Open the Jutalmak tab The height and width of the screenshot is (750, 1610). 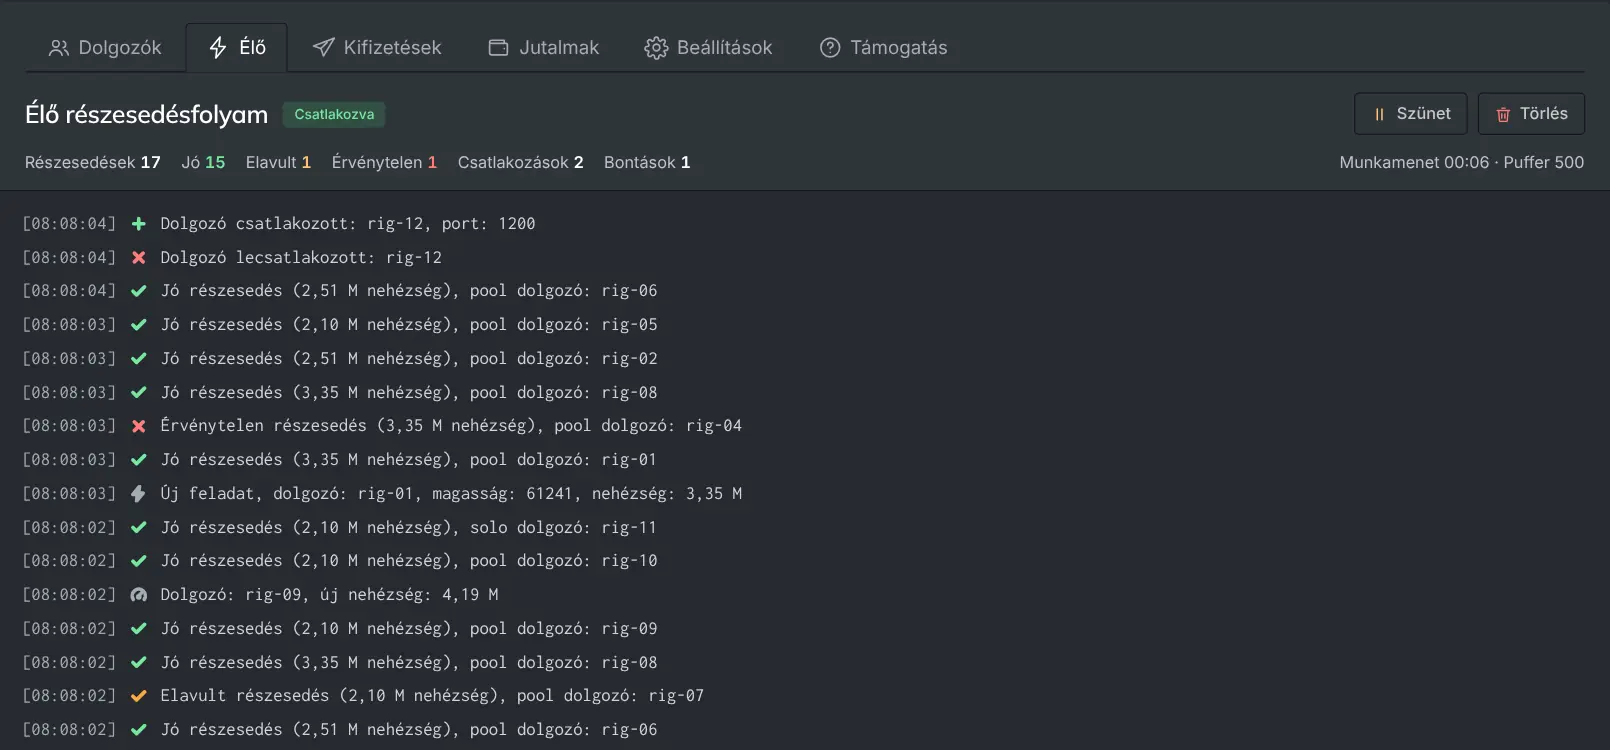[x=543, y=48]
